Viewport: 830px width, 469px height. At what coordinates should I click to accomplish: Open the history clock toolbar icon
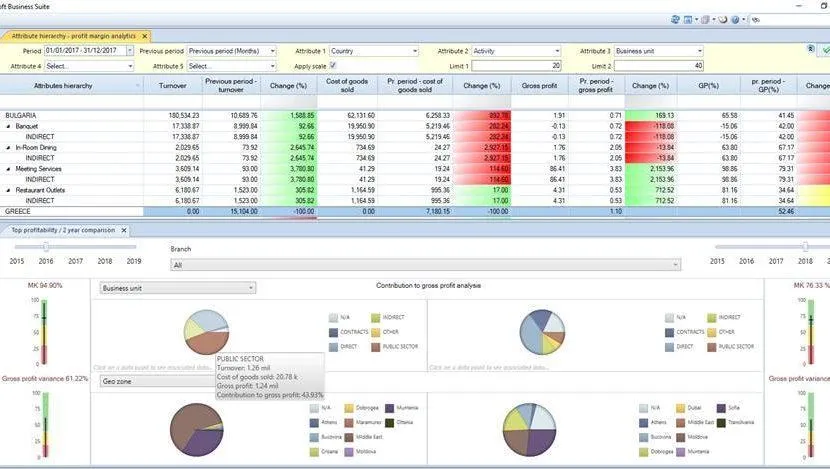723,20
